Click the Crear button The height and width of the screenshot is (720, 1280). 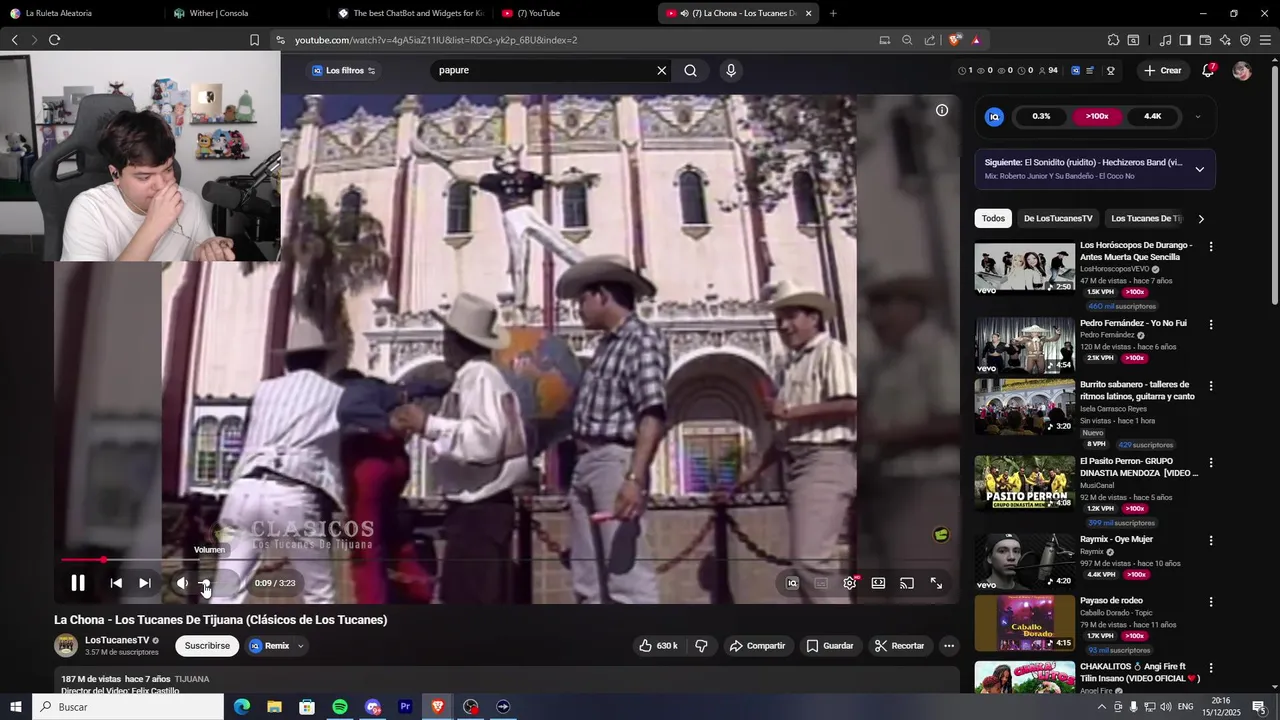pyautogui.click(x=1163, y=71)
